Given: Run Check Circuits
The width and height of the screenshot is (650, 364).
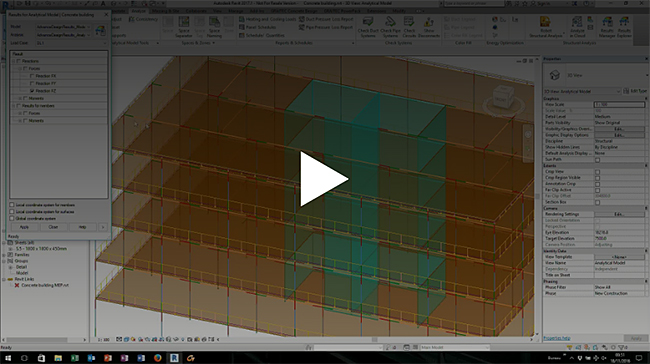Looking at the screenshot, I should point(409,27).
